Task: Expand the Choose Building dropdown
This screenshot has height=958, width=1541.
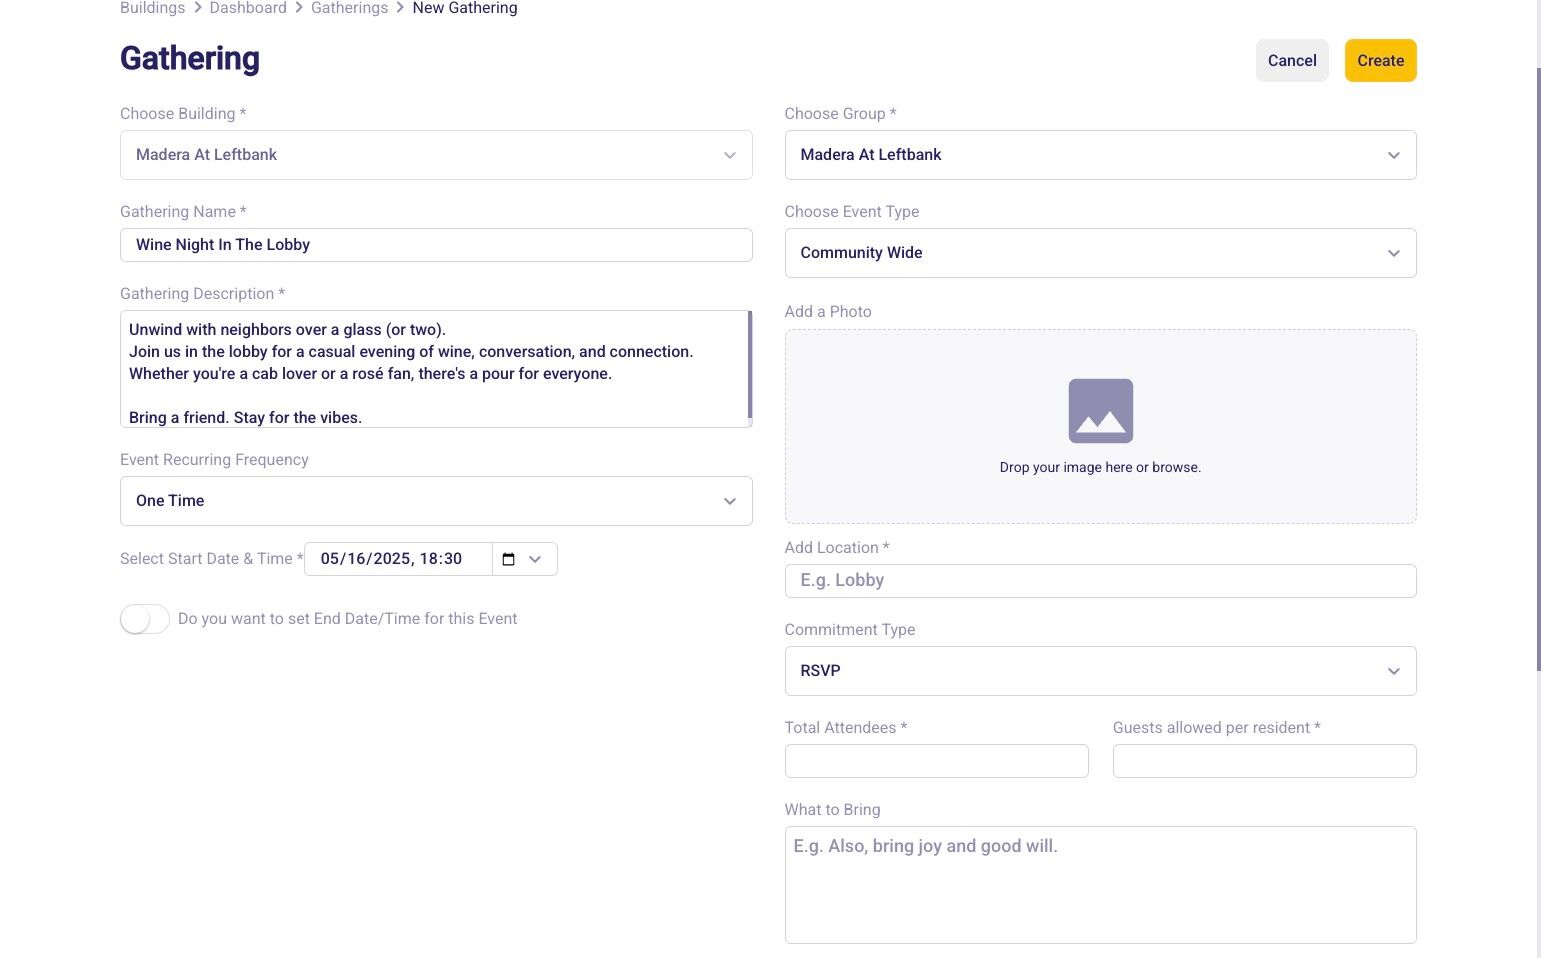Action: (436, 155)
